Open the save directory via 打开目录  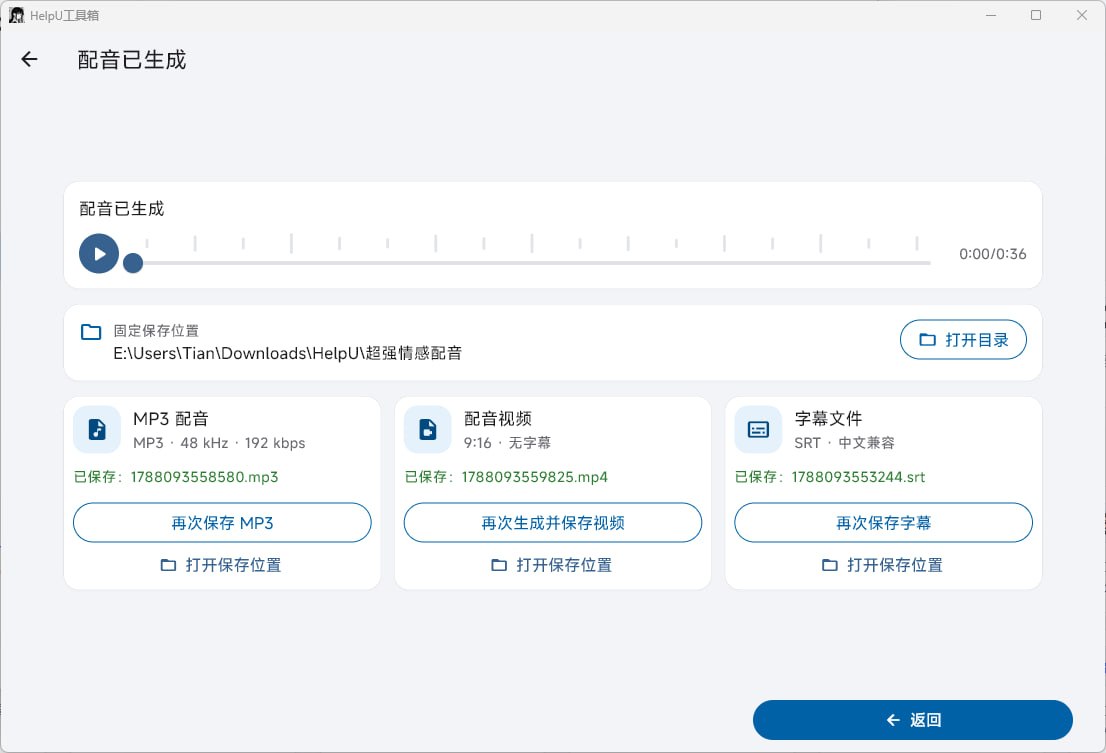(963, 340)
